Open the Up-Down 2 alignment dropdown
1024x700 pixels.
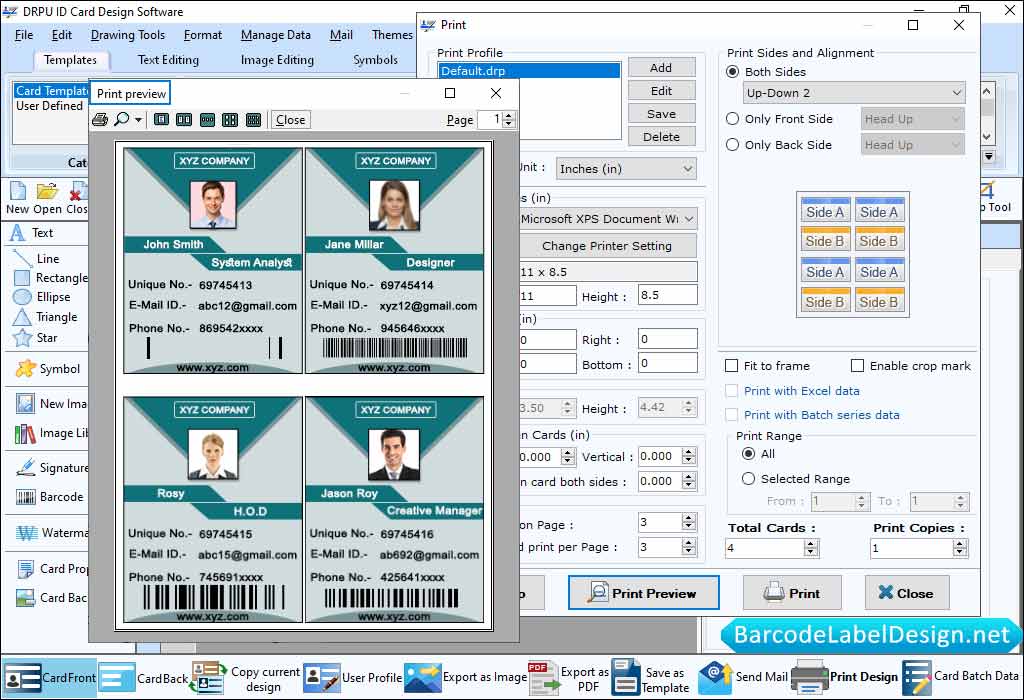tap(854, 93)
